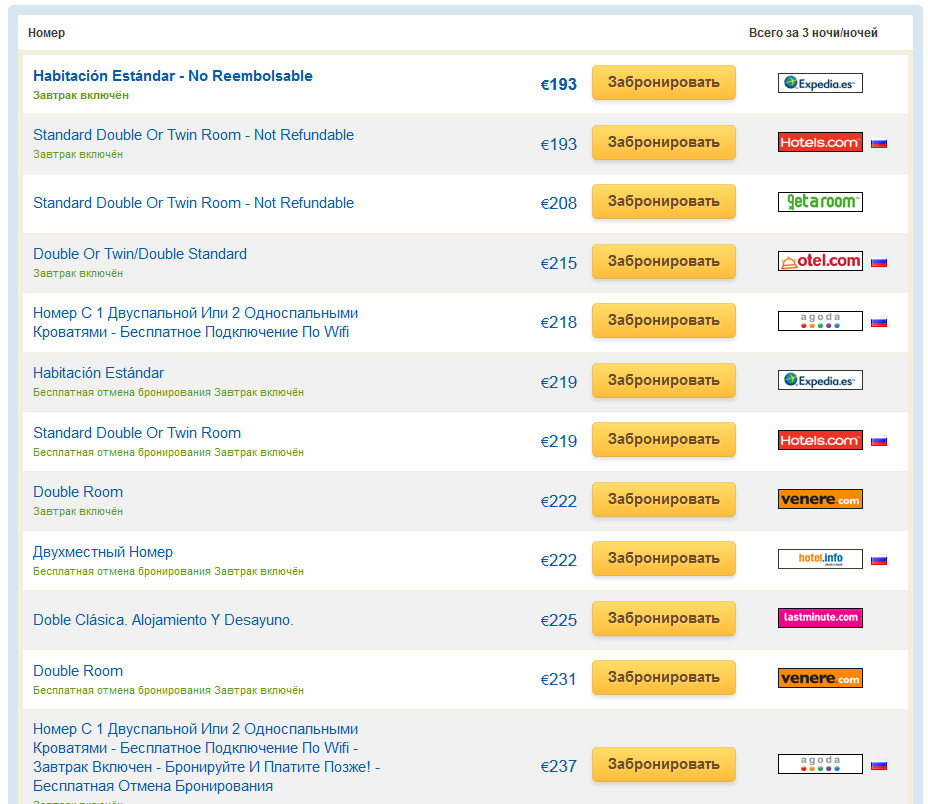
Task: Open Doble Clásica. Alojamiento Y Desayuno link
Action: (x=163, y=620)
